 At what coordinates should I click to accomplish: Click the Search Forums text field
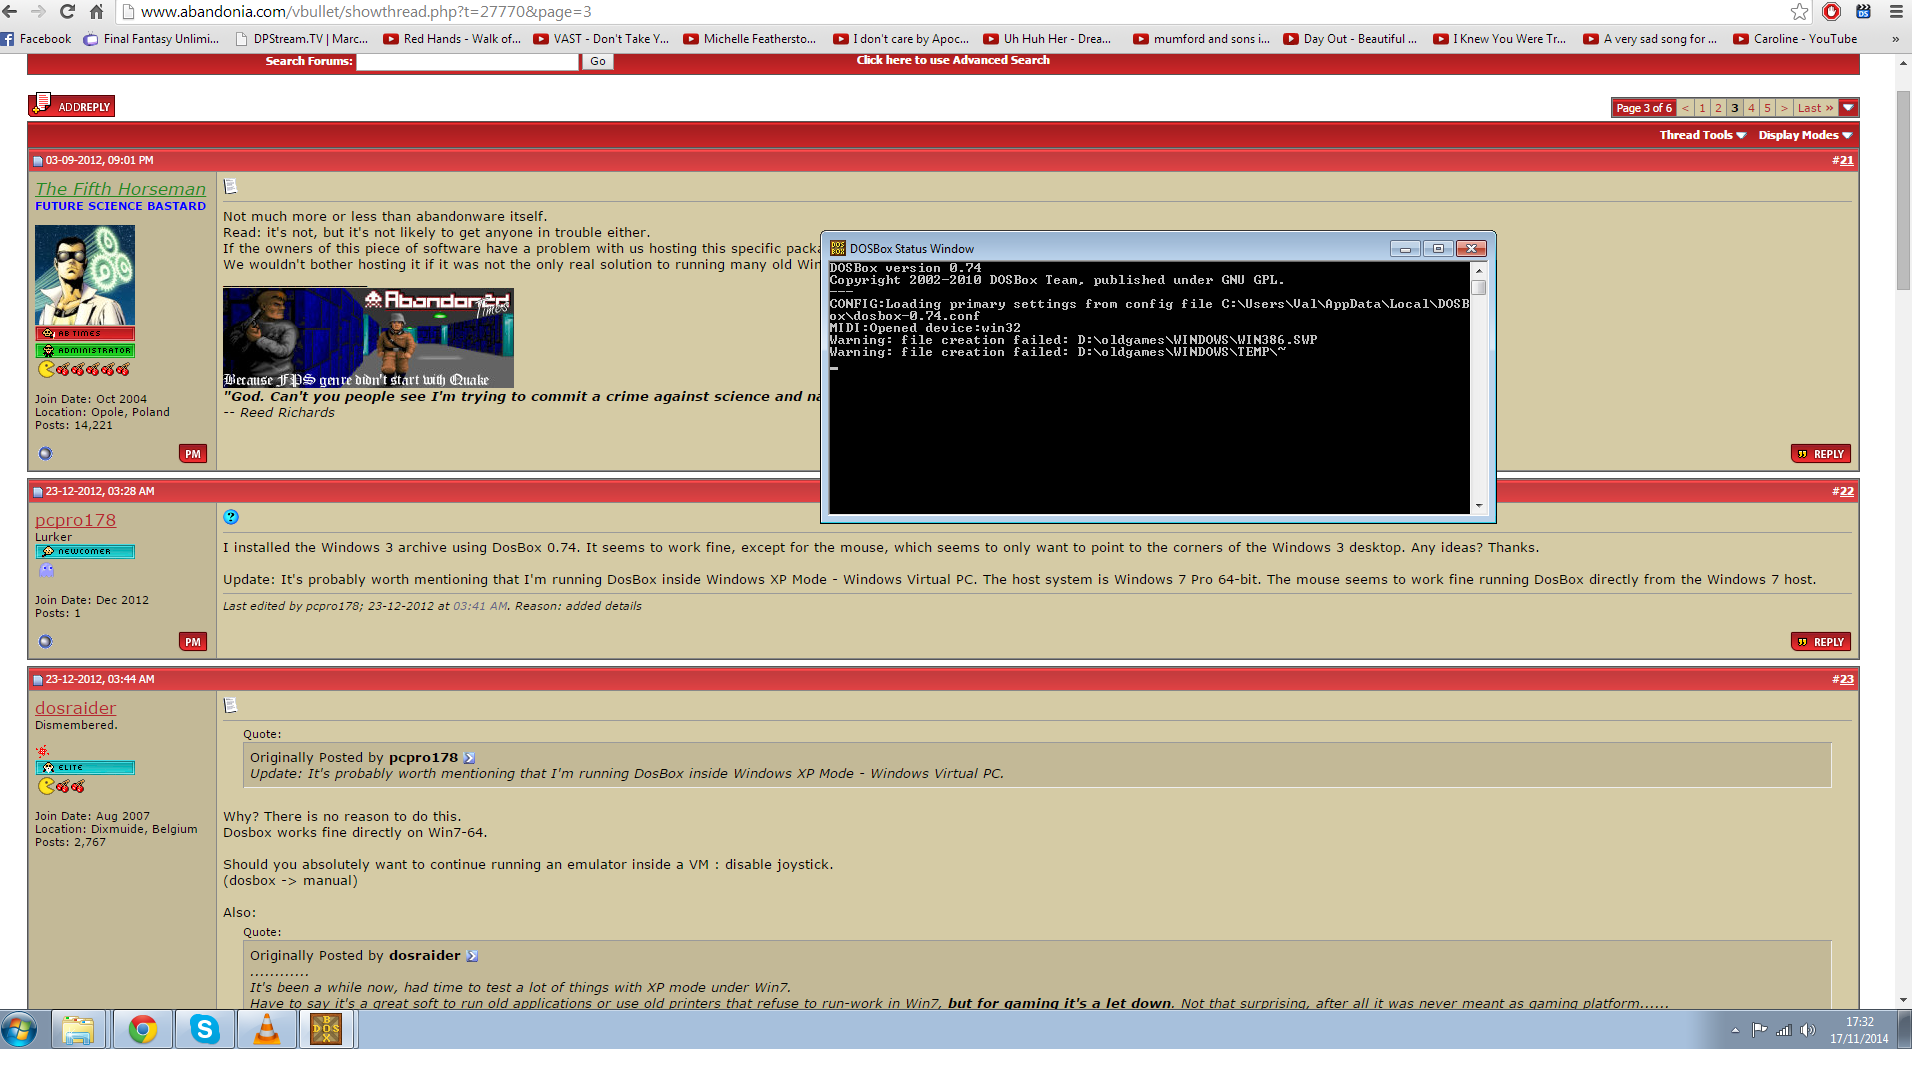(467, 62)
